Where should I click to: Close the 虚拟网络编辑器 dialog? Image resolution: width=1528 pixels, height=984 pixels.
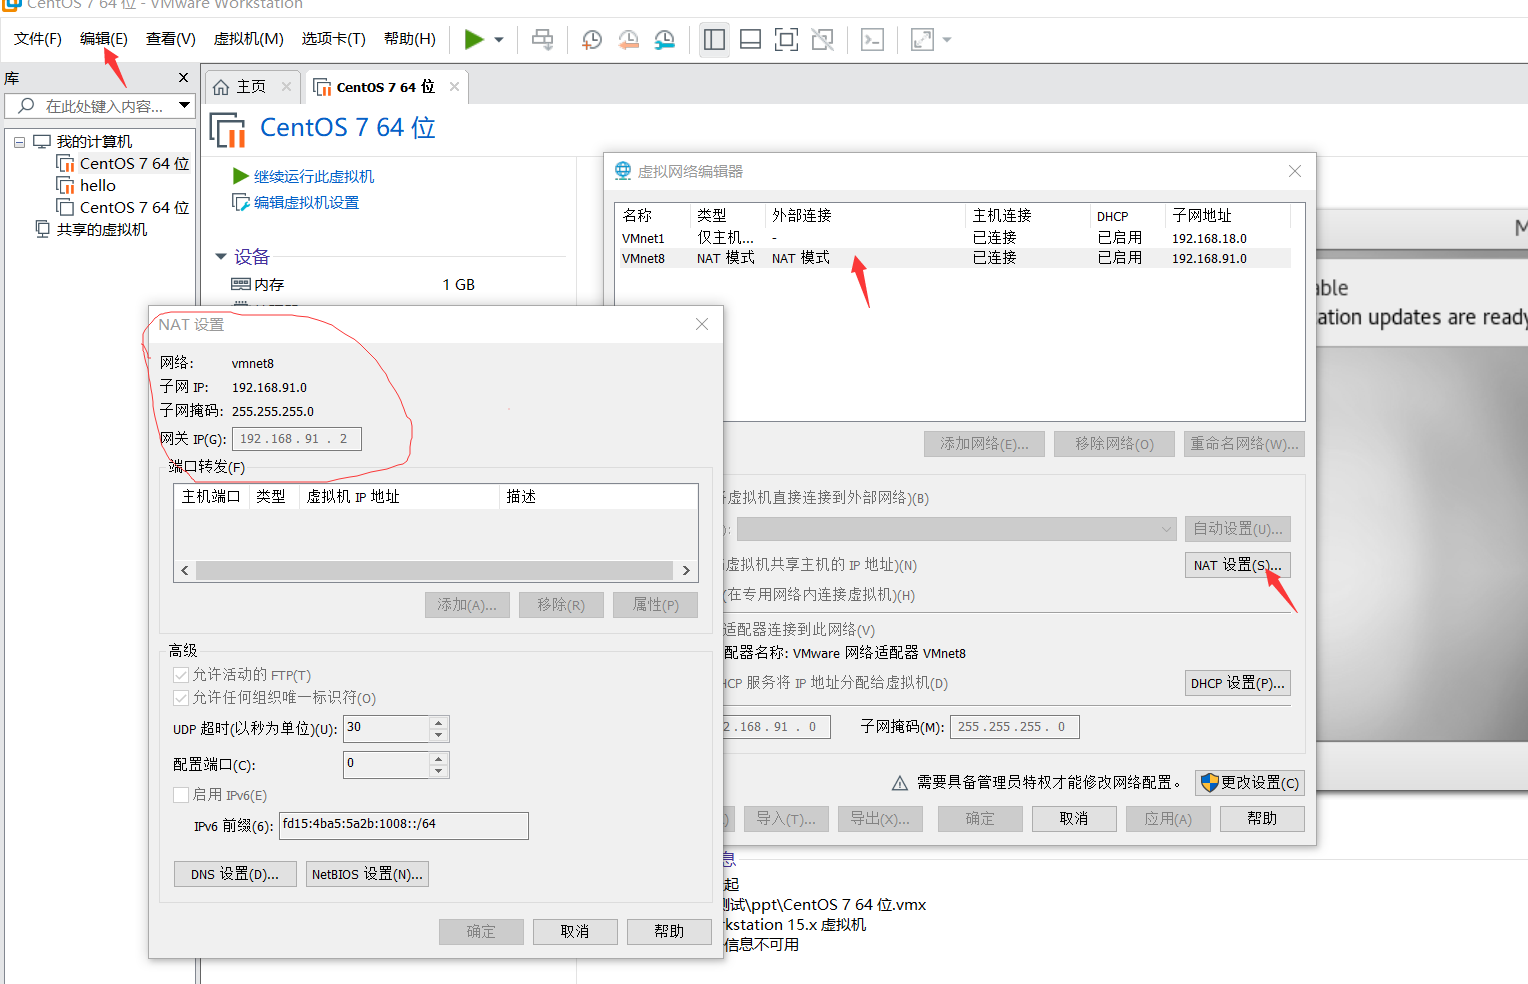[x=1295, y=171]
